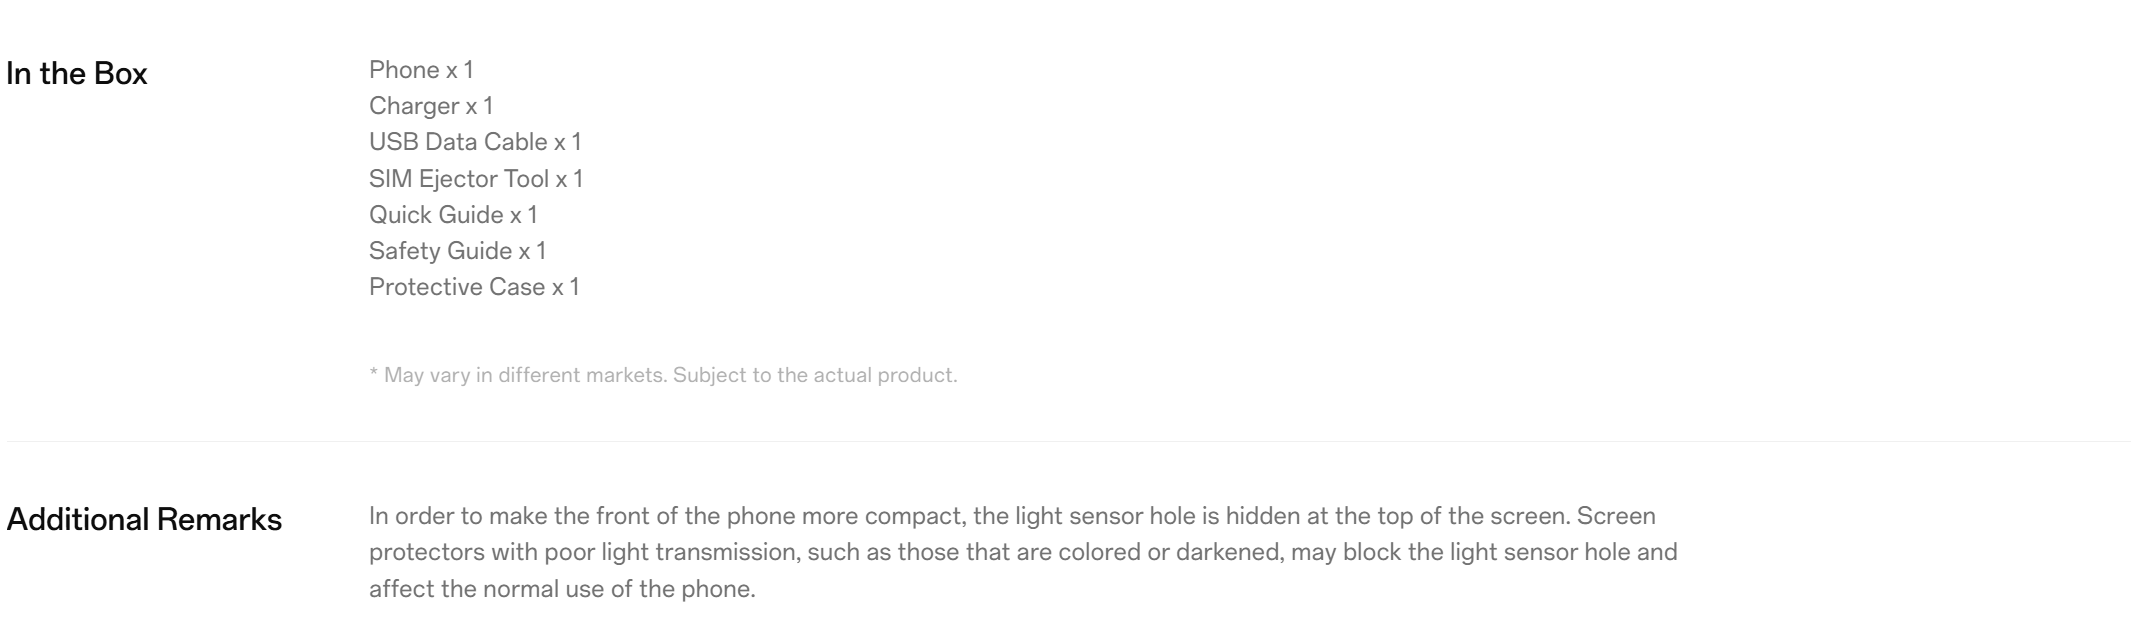Click the 'affect the normal use' closing line
The width and height of the screenshot is (2131, 630).
coord(562,589)
